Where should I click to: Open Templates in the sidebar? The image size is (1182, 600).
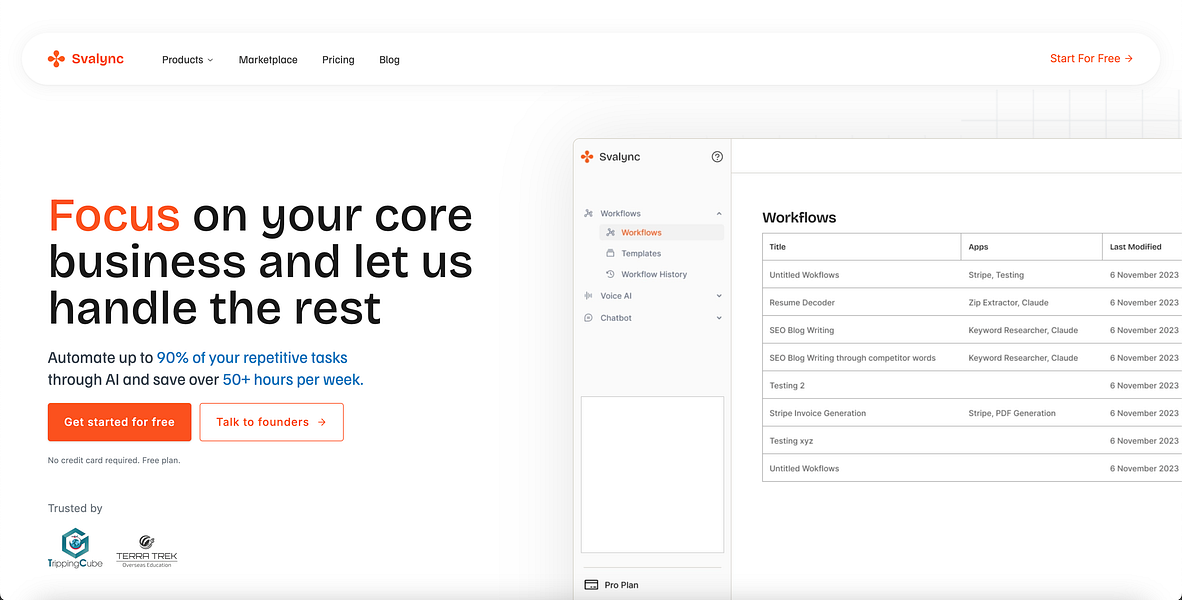click(641, 253)
